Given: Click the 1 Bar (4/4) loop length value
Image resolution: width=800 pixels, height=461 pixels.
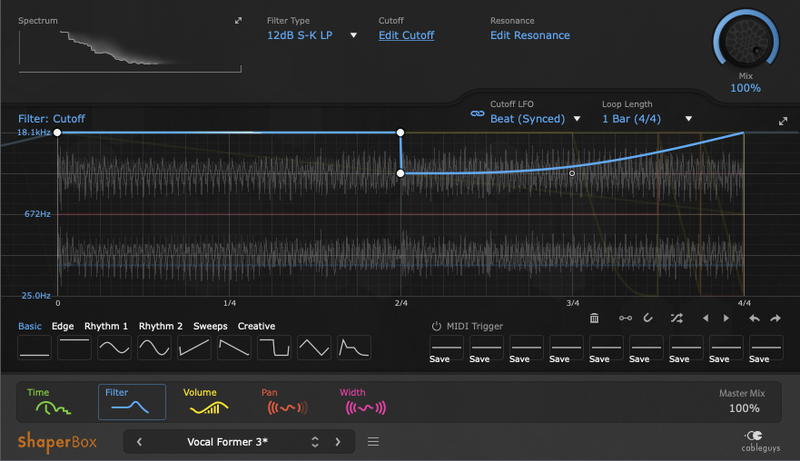Looking at the screenshot, I should coord(632,119).
